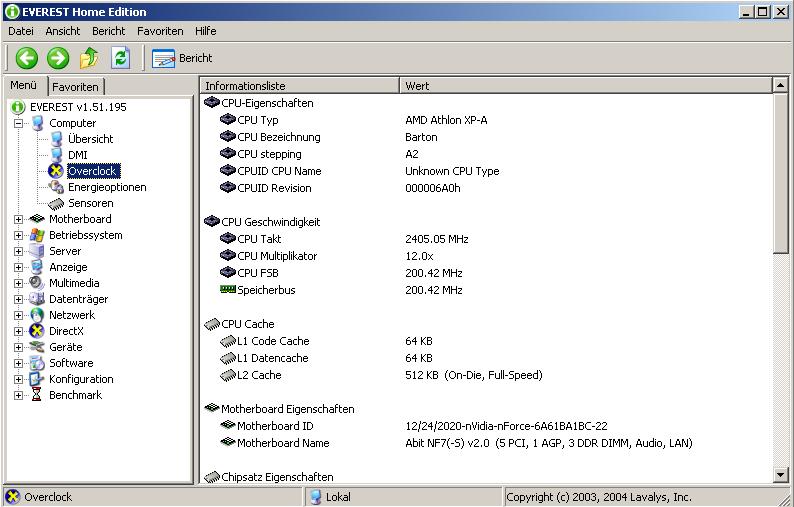
Task: Click the Betriebssystem Windows flag icon
Action: [37, 235]
